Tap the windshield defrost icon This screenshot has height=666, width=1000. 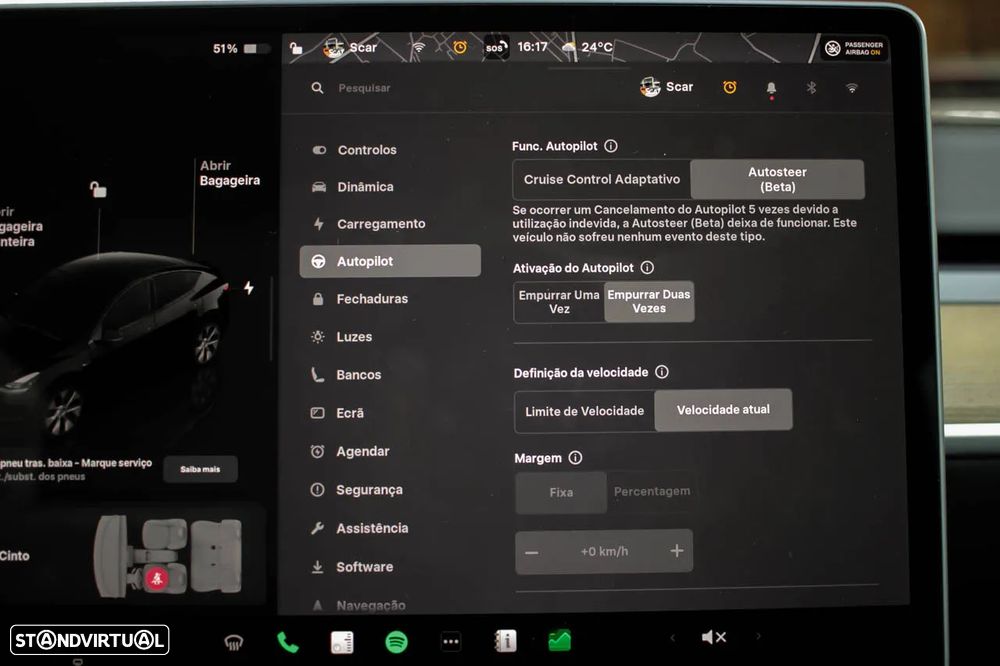(x=234, y=642)
